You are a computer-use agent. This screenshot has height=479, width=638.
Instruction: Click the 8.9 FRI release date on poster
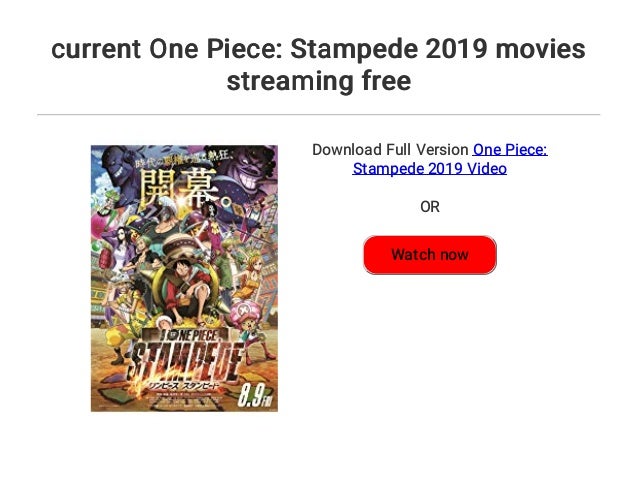255,395
